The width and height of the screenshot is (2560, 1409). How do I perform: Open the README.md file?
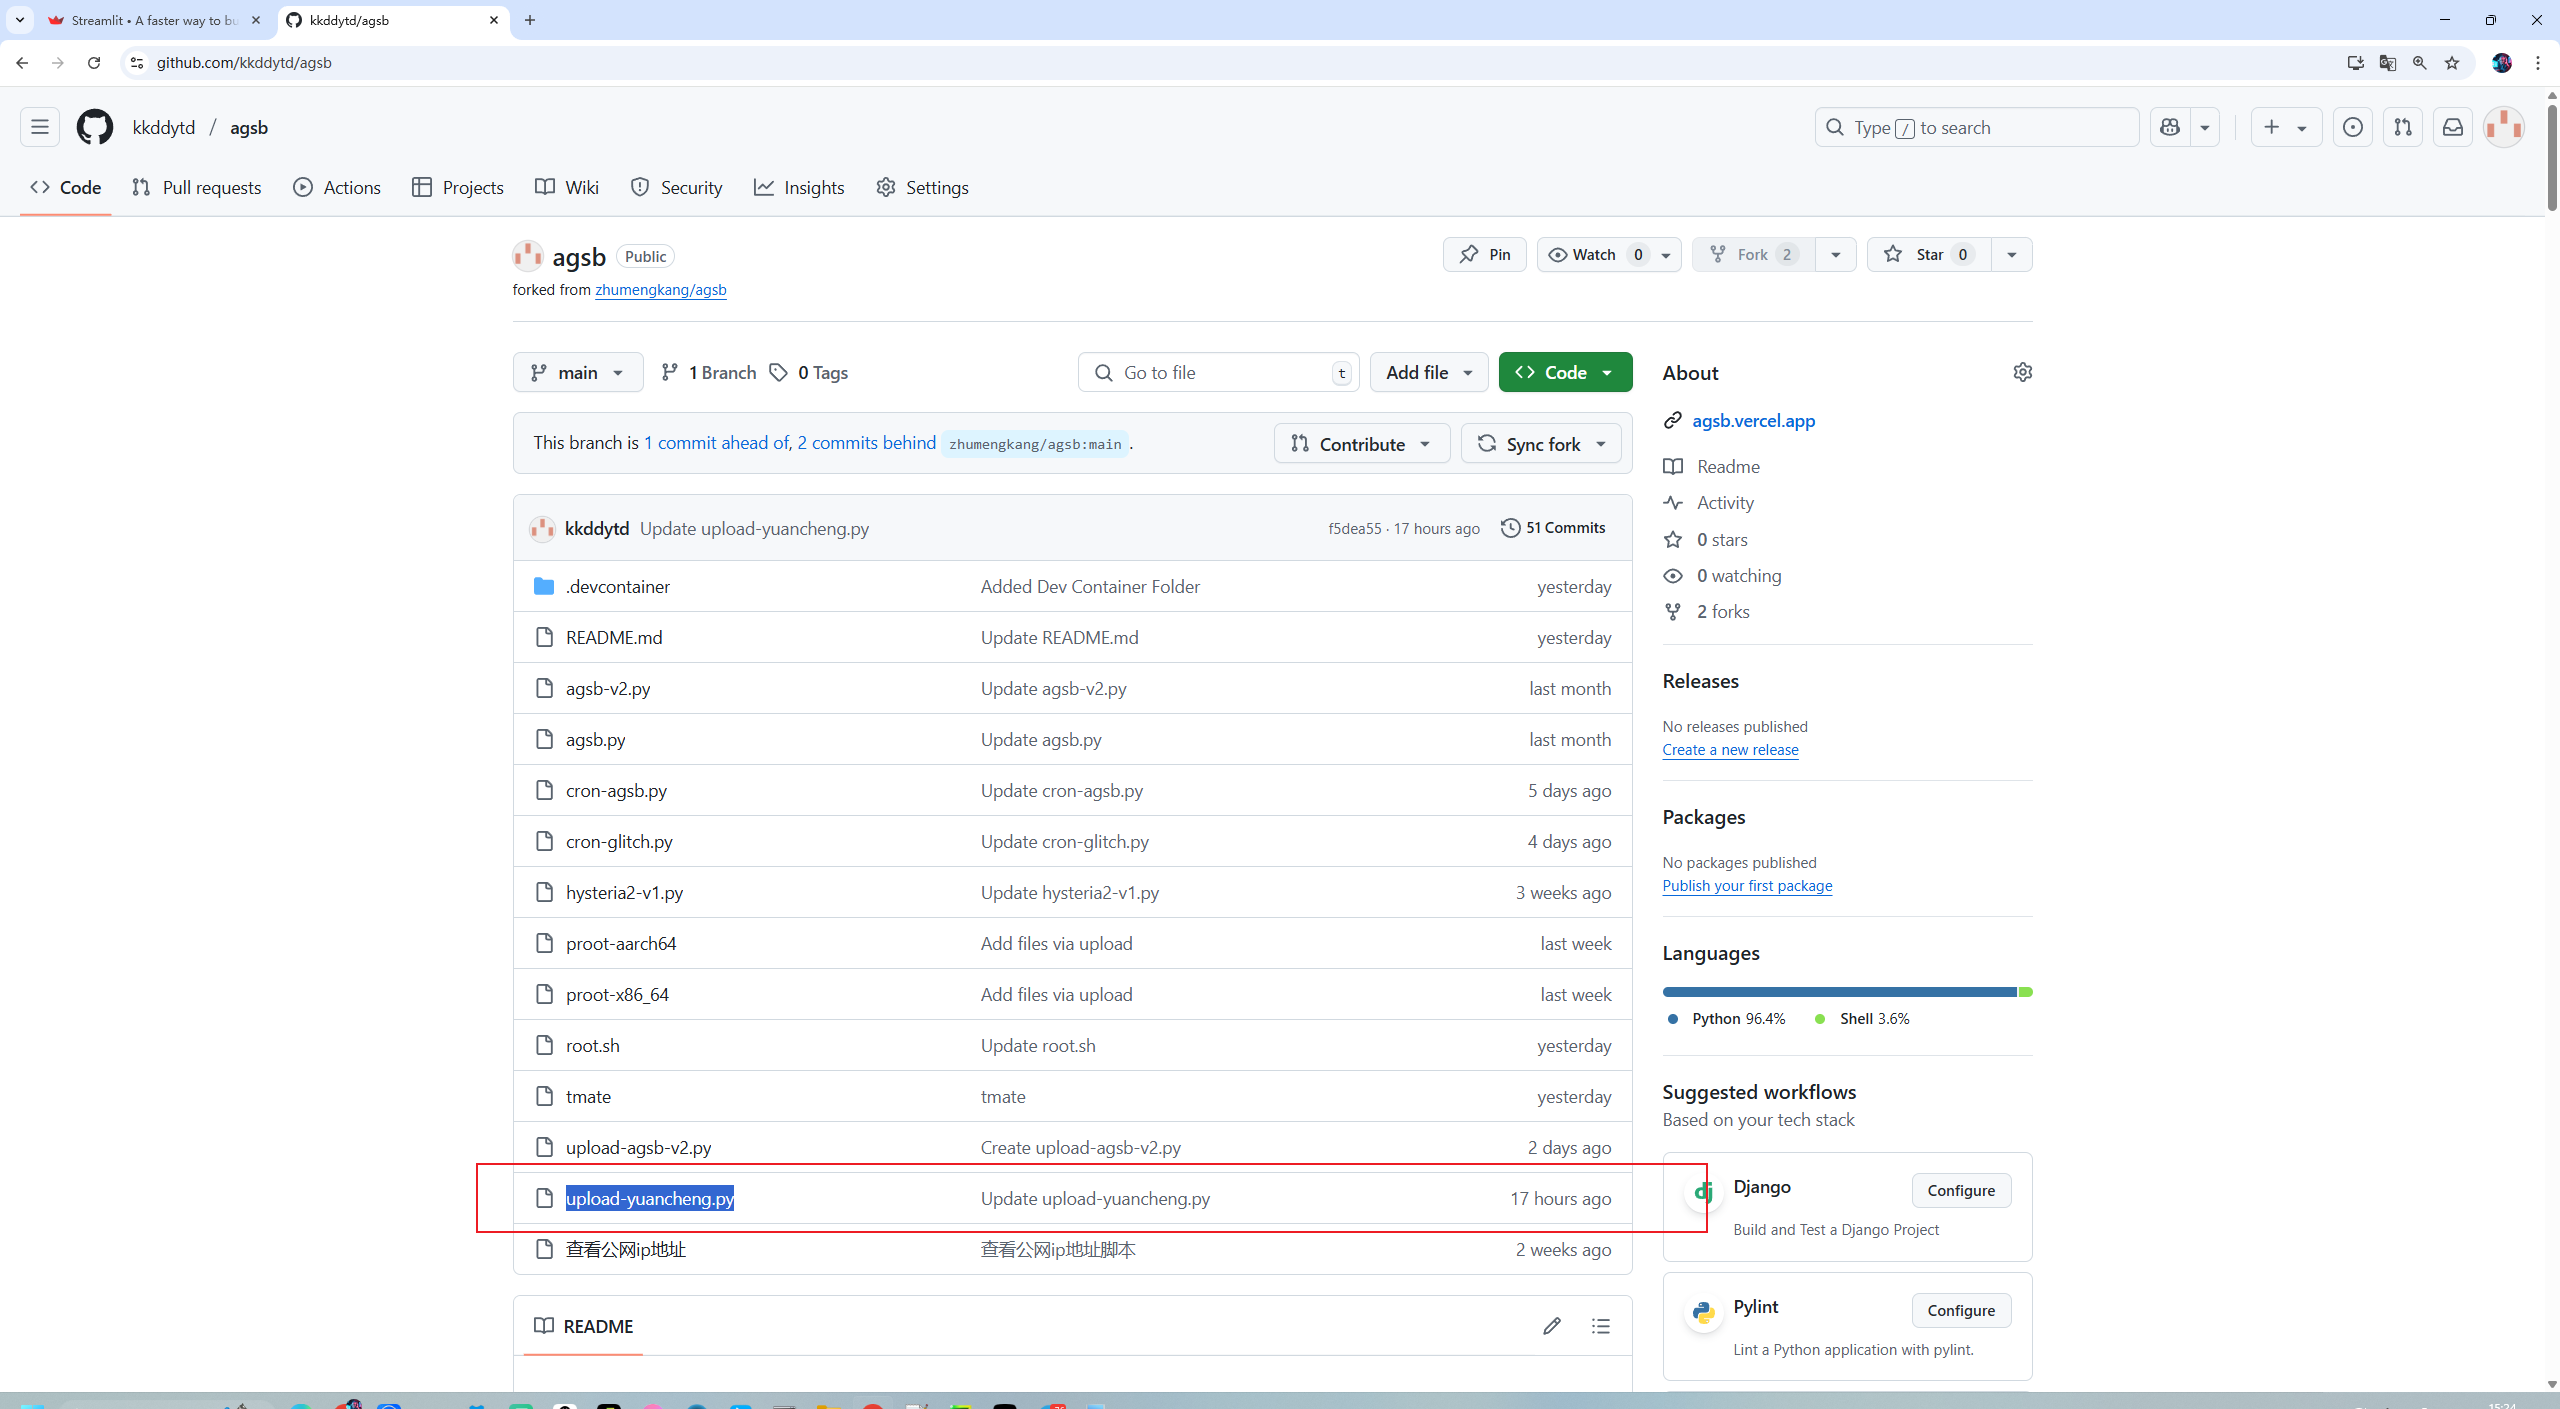pos(614,637)
